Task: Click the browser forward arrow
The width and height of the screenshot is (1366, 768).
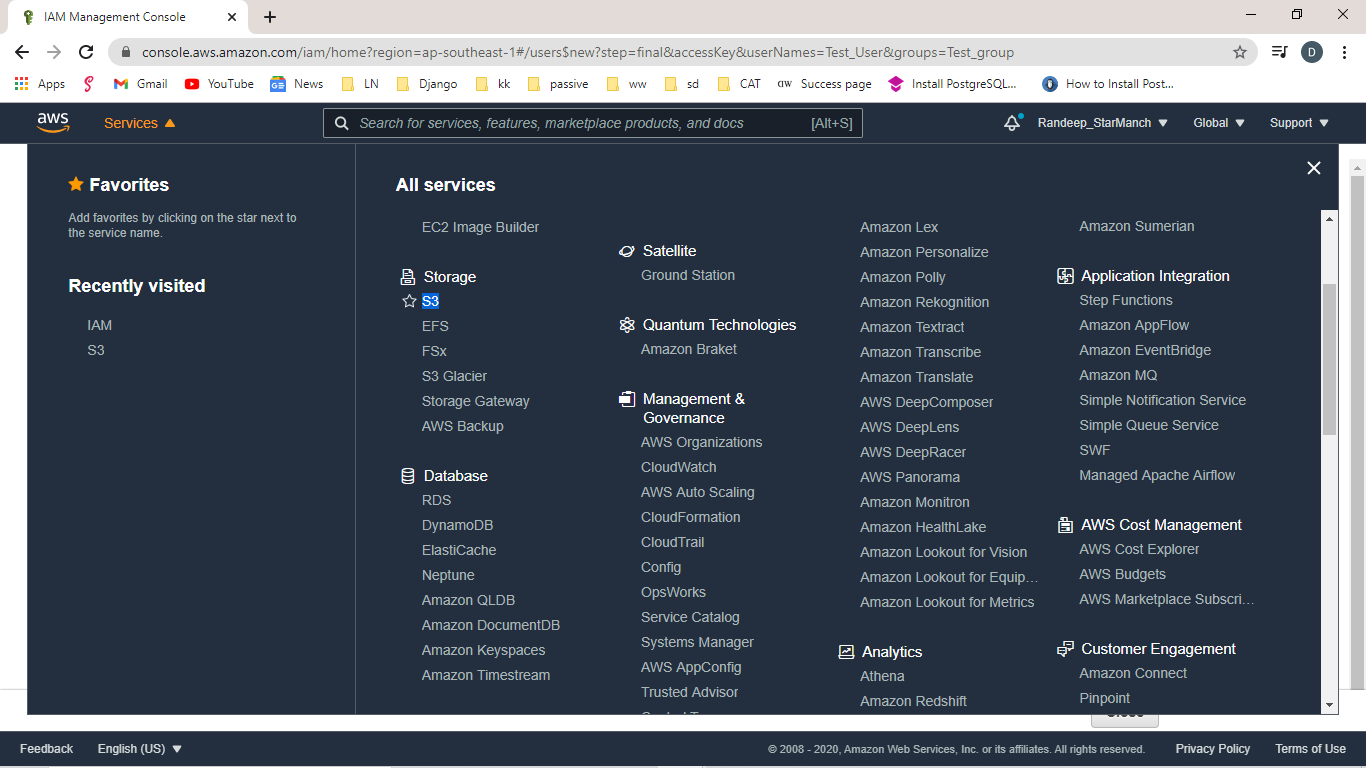Action: click(x=54, y=52)
